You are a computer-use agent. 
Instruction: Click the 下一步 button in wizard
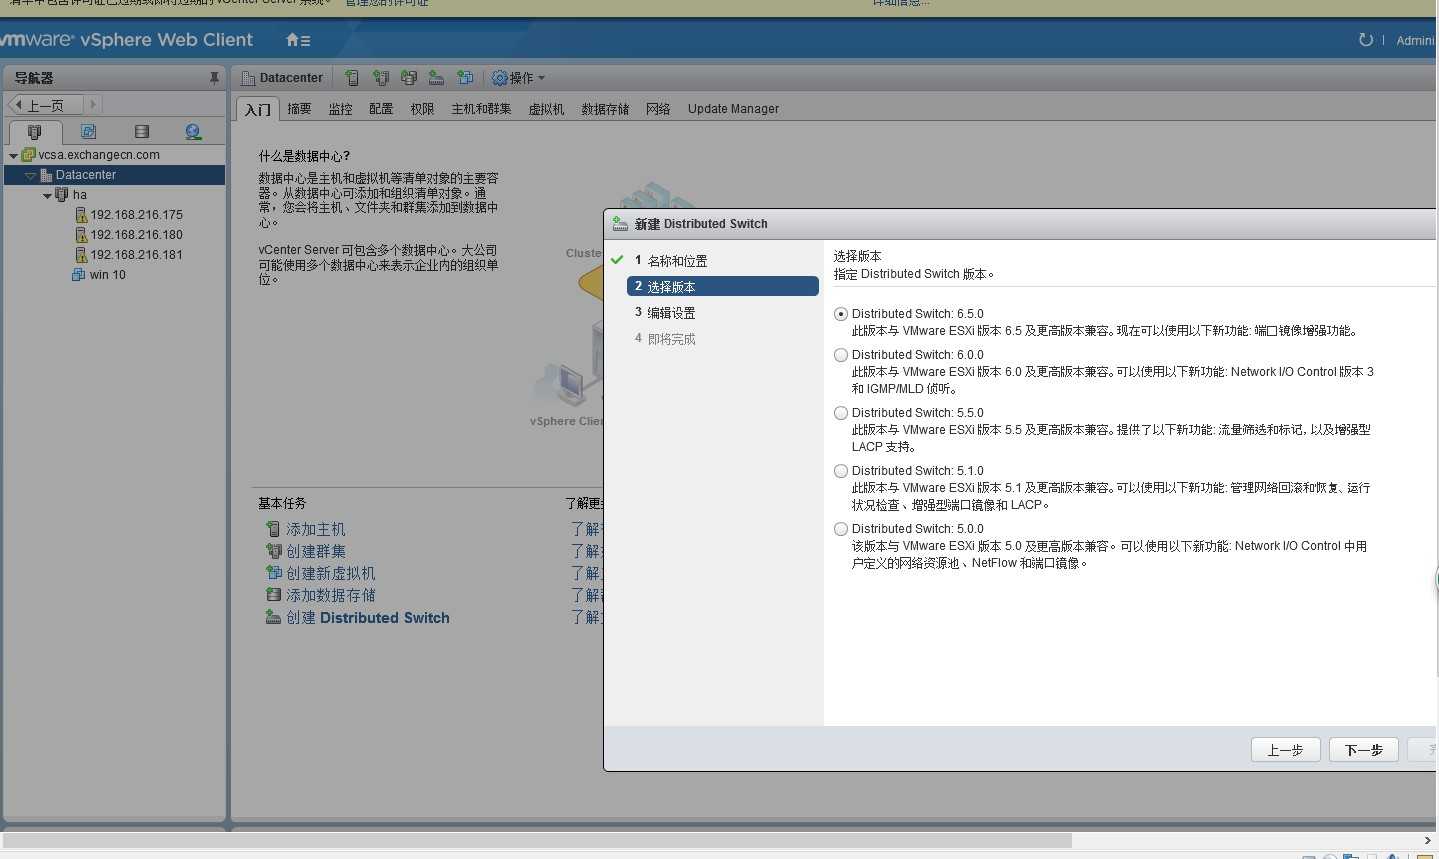tap(1363, 750)
